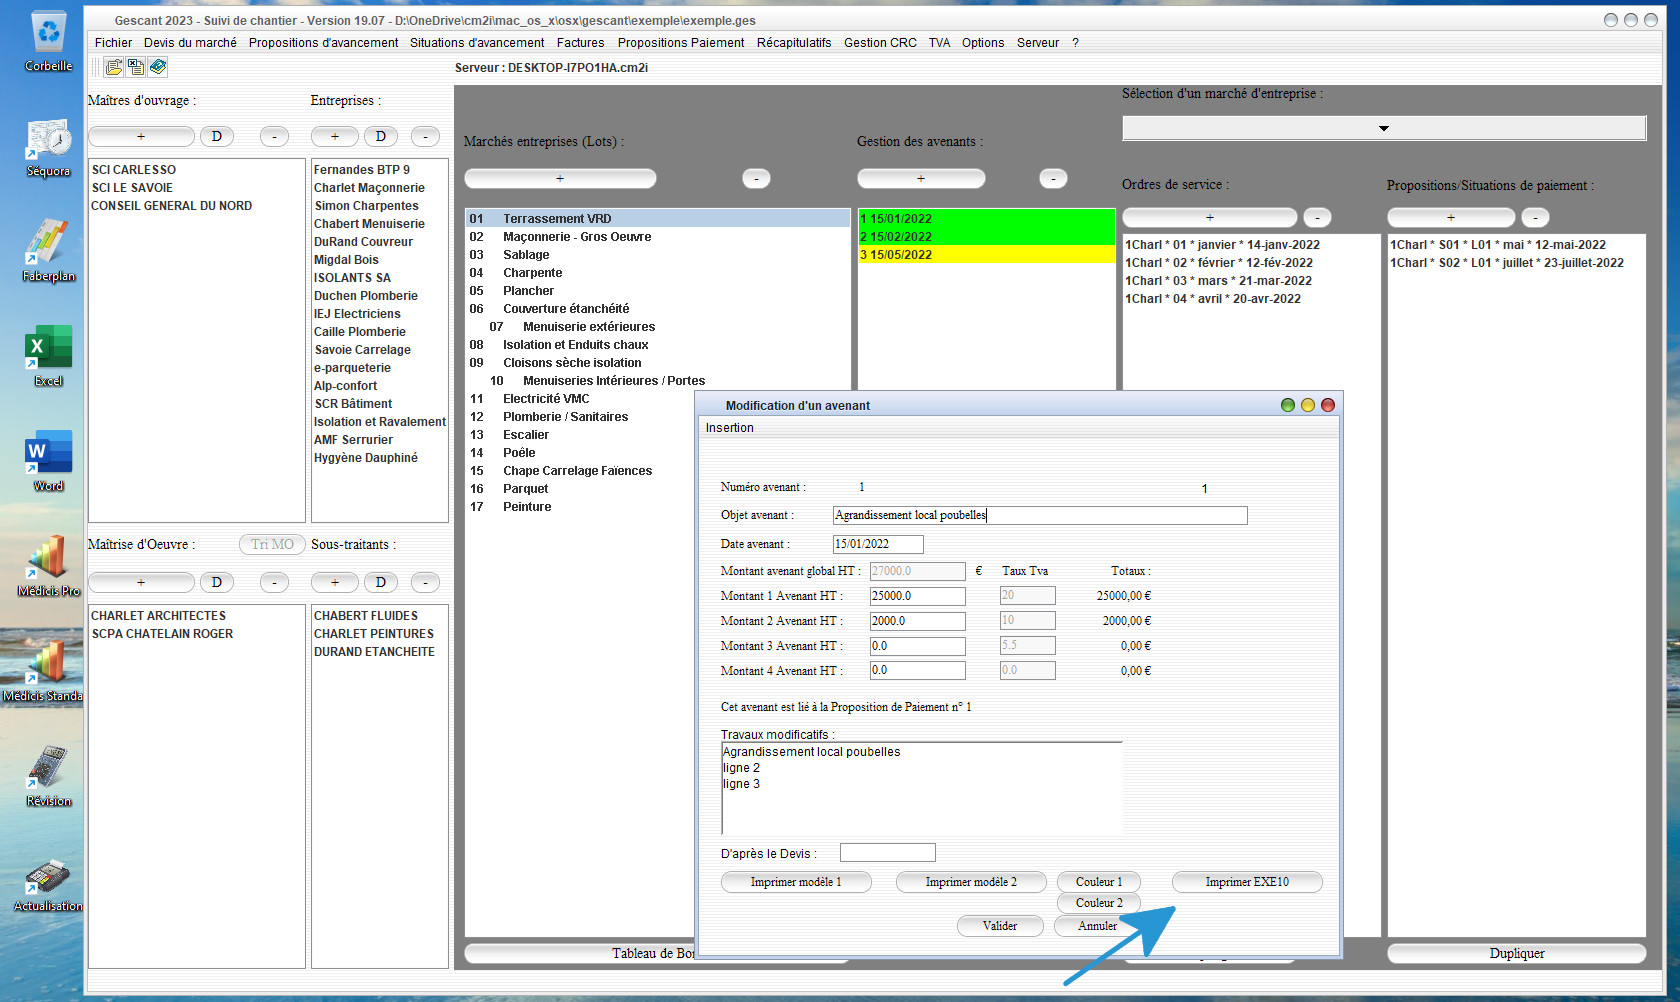1680x1002 pixels.
Task: Launch Séquora from the desktop
Action: click(48, 148)
